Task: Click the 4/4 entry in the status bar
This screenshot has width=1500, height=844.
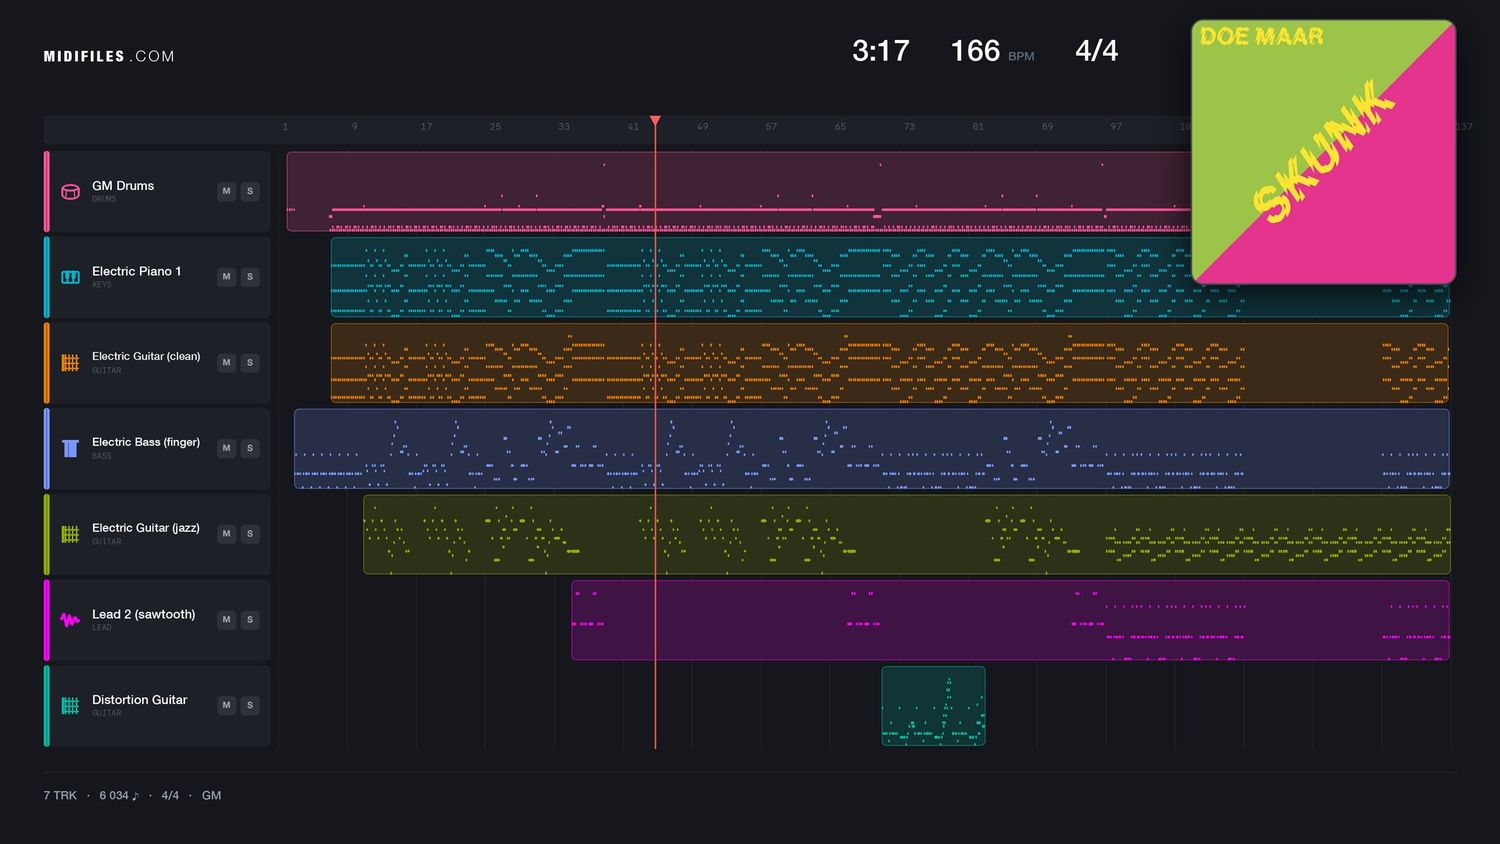Action: [170, 796]
